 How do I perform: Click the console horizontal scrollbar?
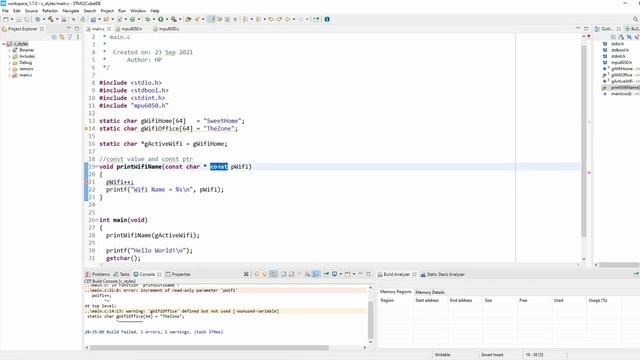pos(209,348)
